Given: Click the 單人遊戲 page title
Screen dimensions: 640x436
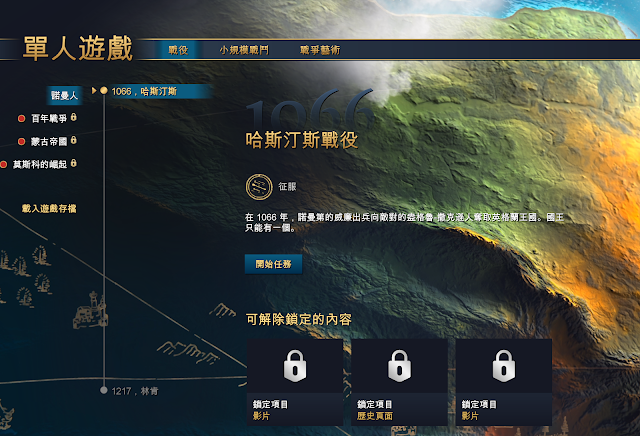Looking at the screenshot, I should 78,48.
